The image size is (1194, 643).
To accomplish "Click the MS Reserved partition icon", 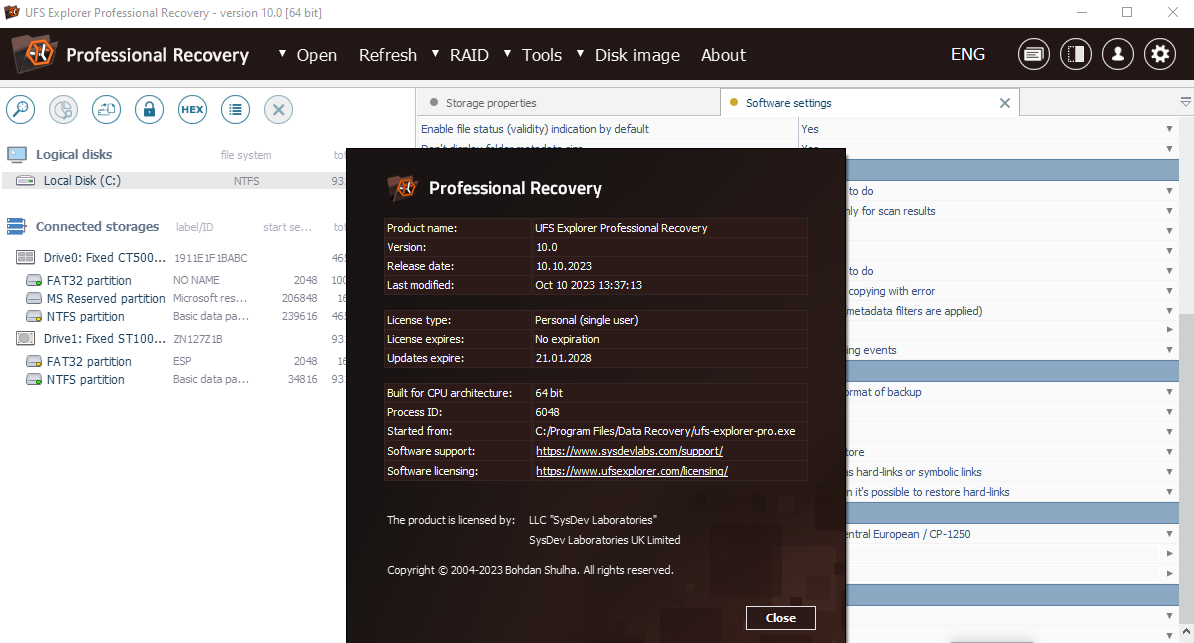I will coord(34,299).
